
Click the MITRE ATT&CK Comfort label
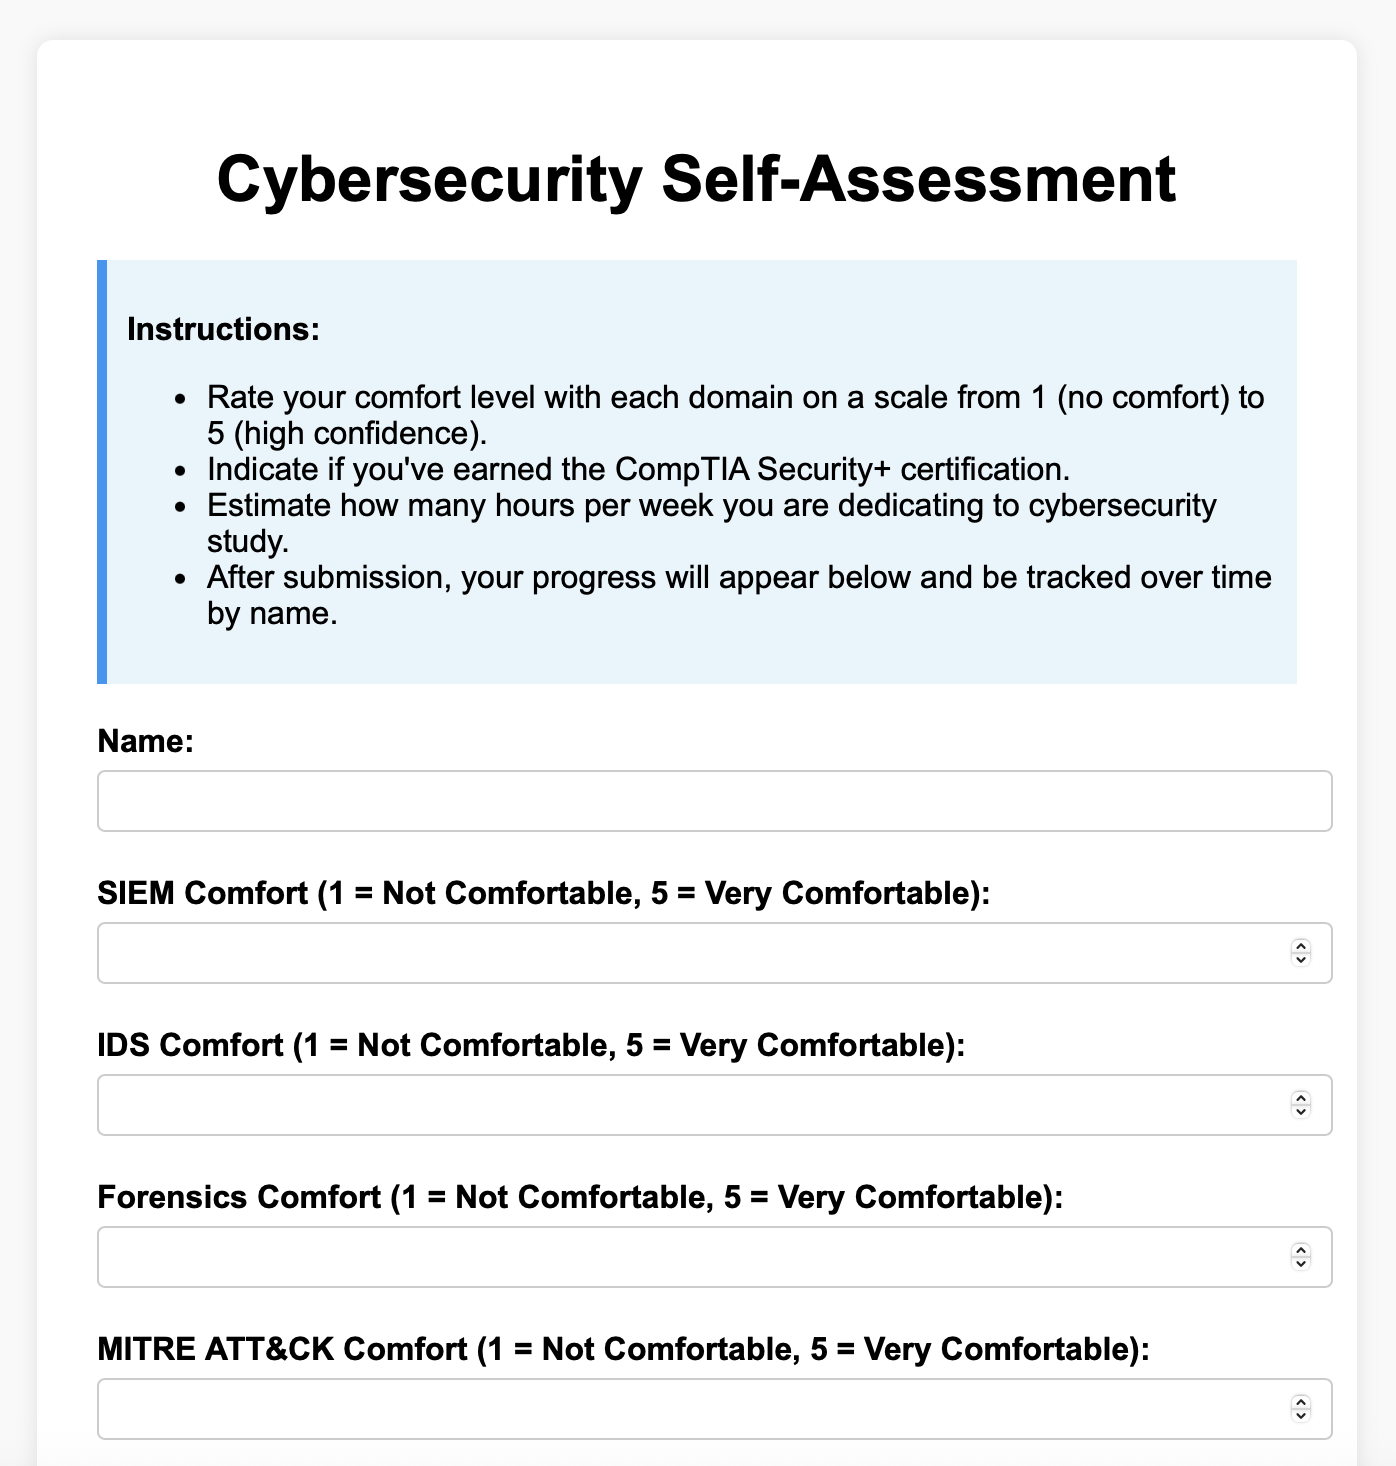(x=623, y=1349)
